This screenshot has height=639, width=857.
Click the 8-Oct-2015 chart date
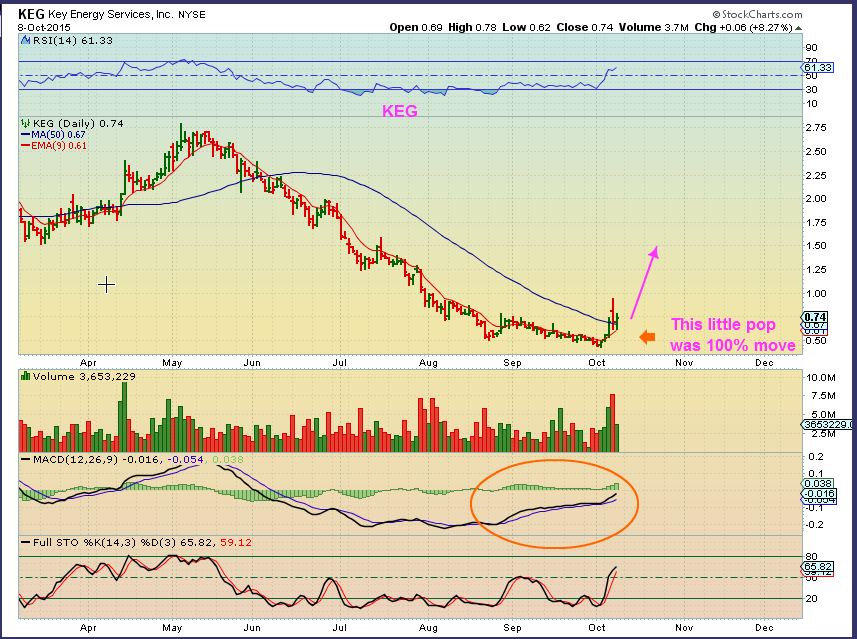coord(44,27)
